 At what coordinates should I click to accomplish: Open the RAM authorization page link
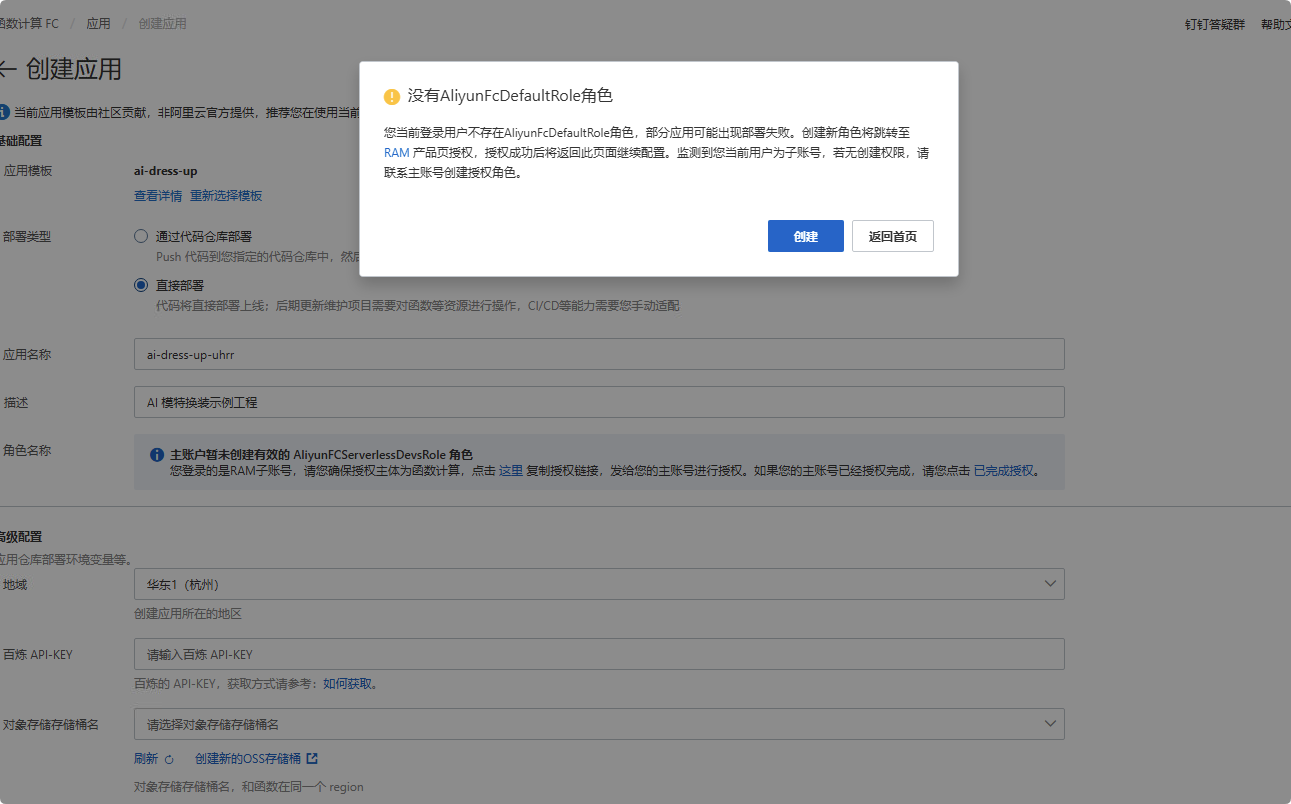(x=396, y=153)
